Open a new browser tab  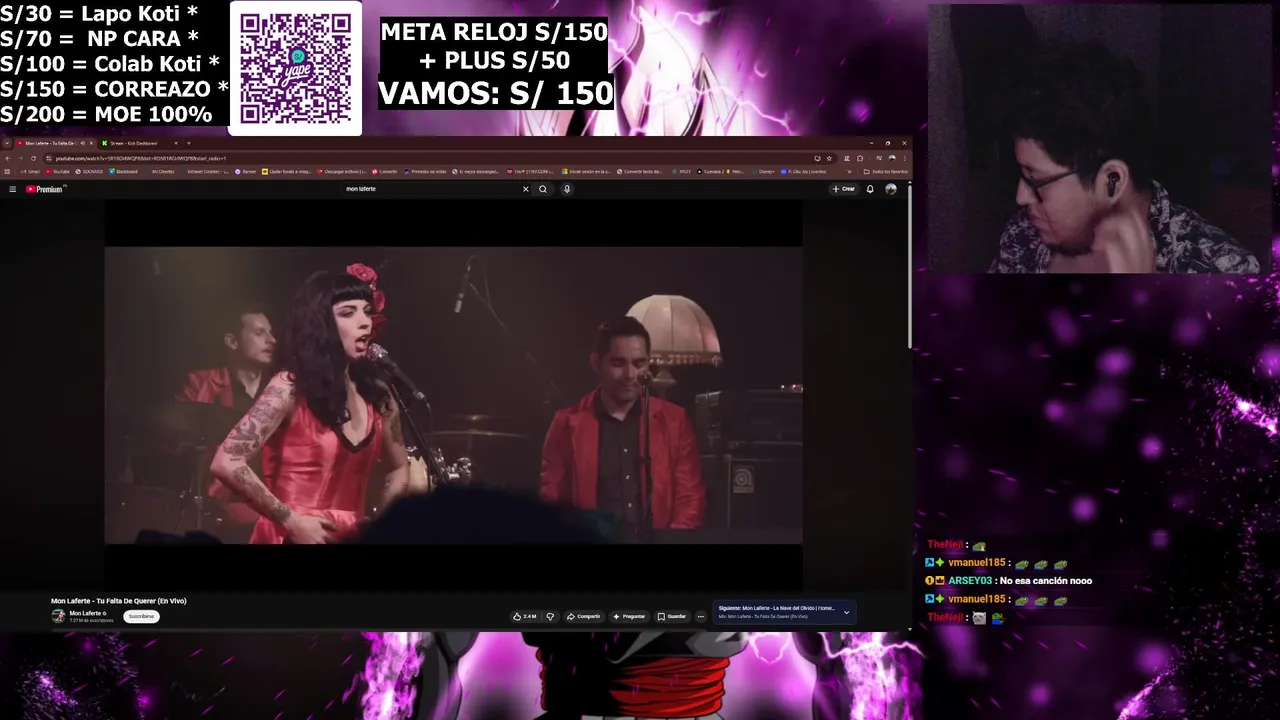click(x=188, y=143)
